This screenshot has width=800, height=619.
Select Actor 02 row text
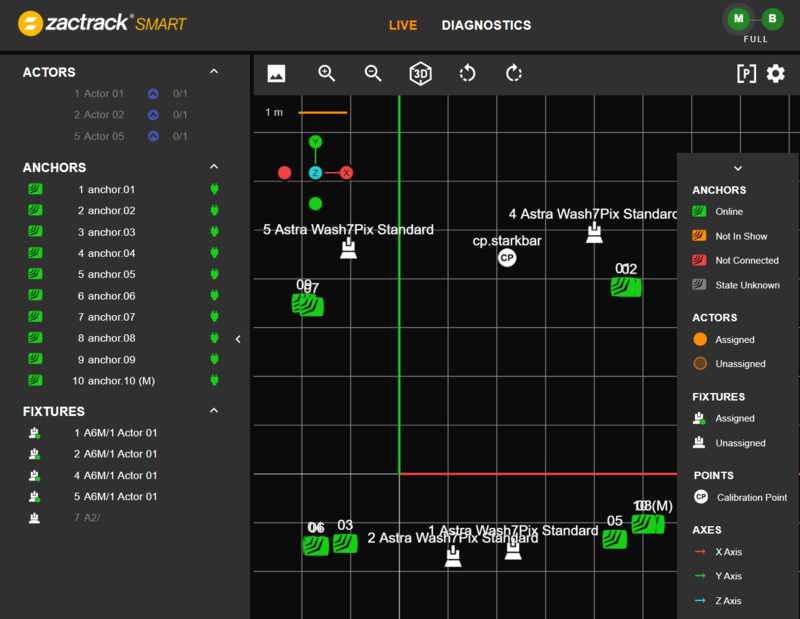[x=99, y=115]
